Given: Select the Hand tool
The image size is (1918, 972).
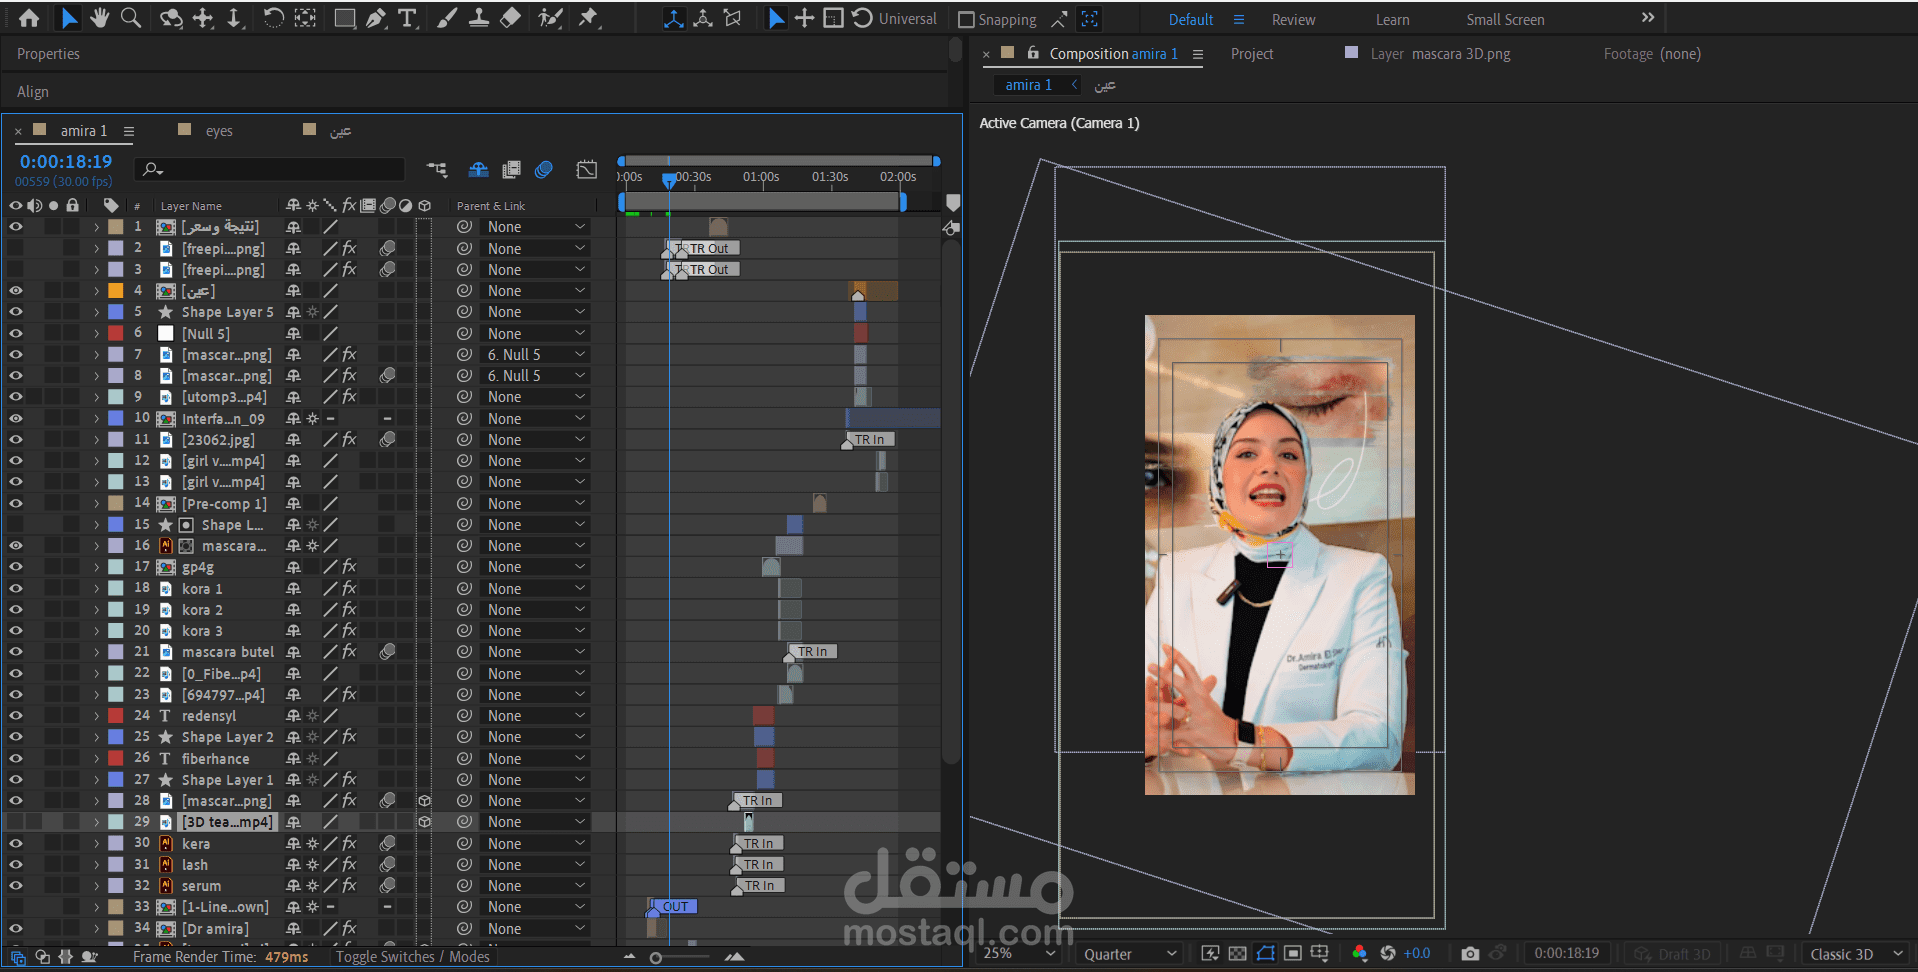Looking at the screenshot, I should click(99, 18).
